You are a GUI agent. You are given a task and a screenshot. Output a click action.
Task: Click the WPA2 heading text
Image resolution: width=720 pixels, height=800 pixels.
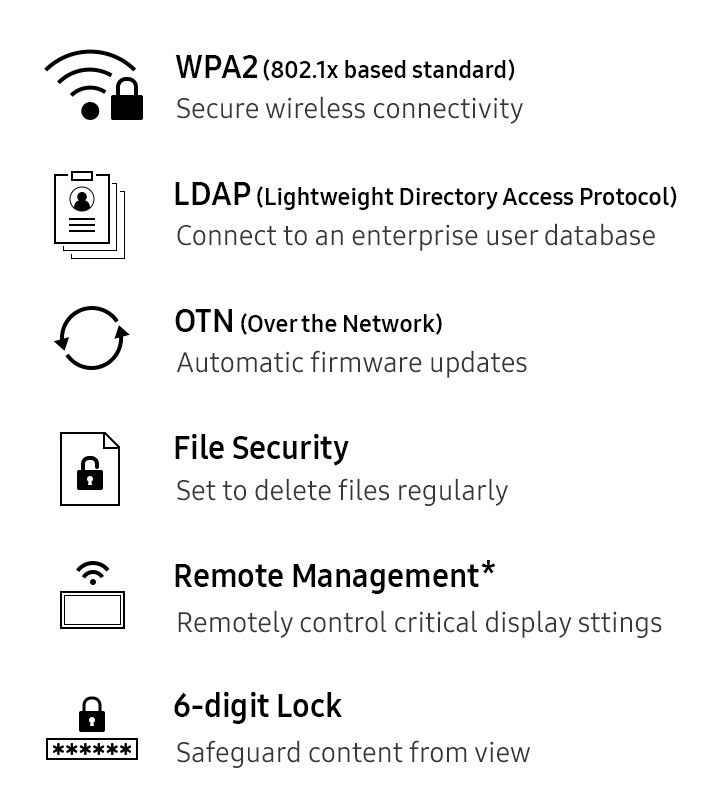[x=216, y=68]
